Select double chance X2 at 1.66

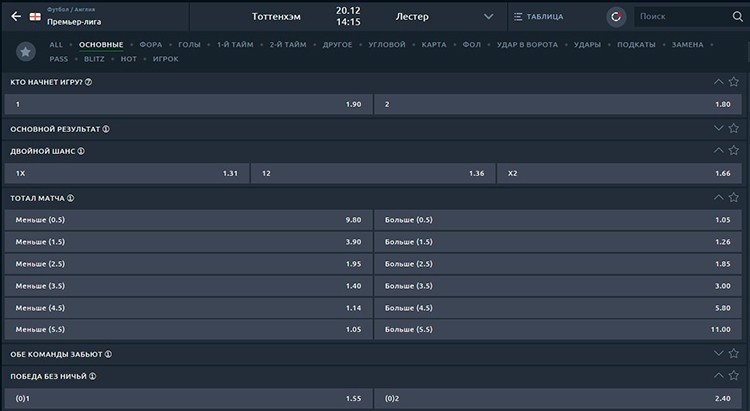coord(619,173)
